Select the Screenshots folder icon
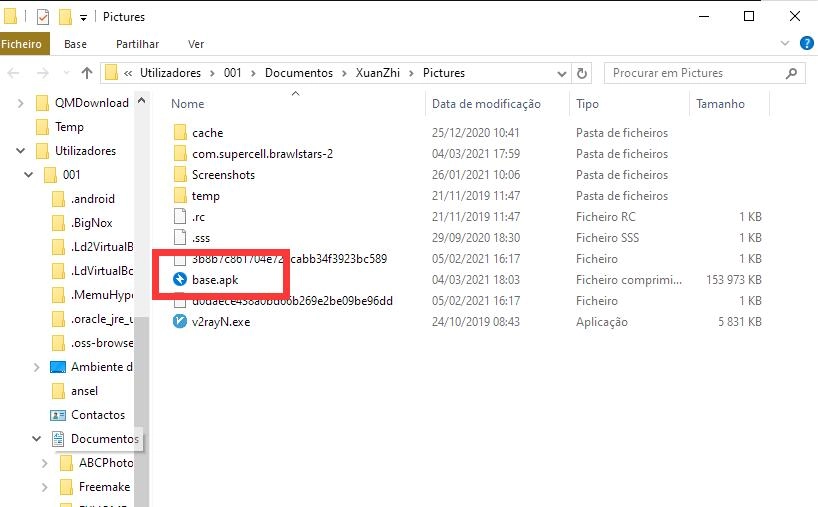818x507 pixels. point(180,175)
